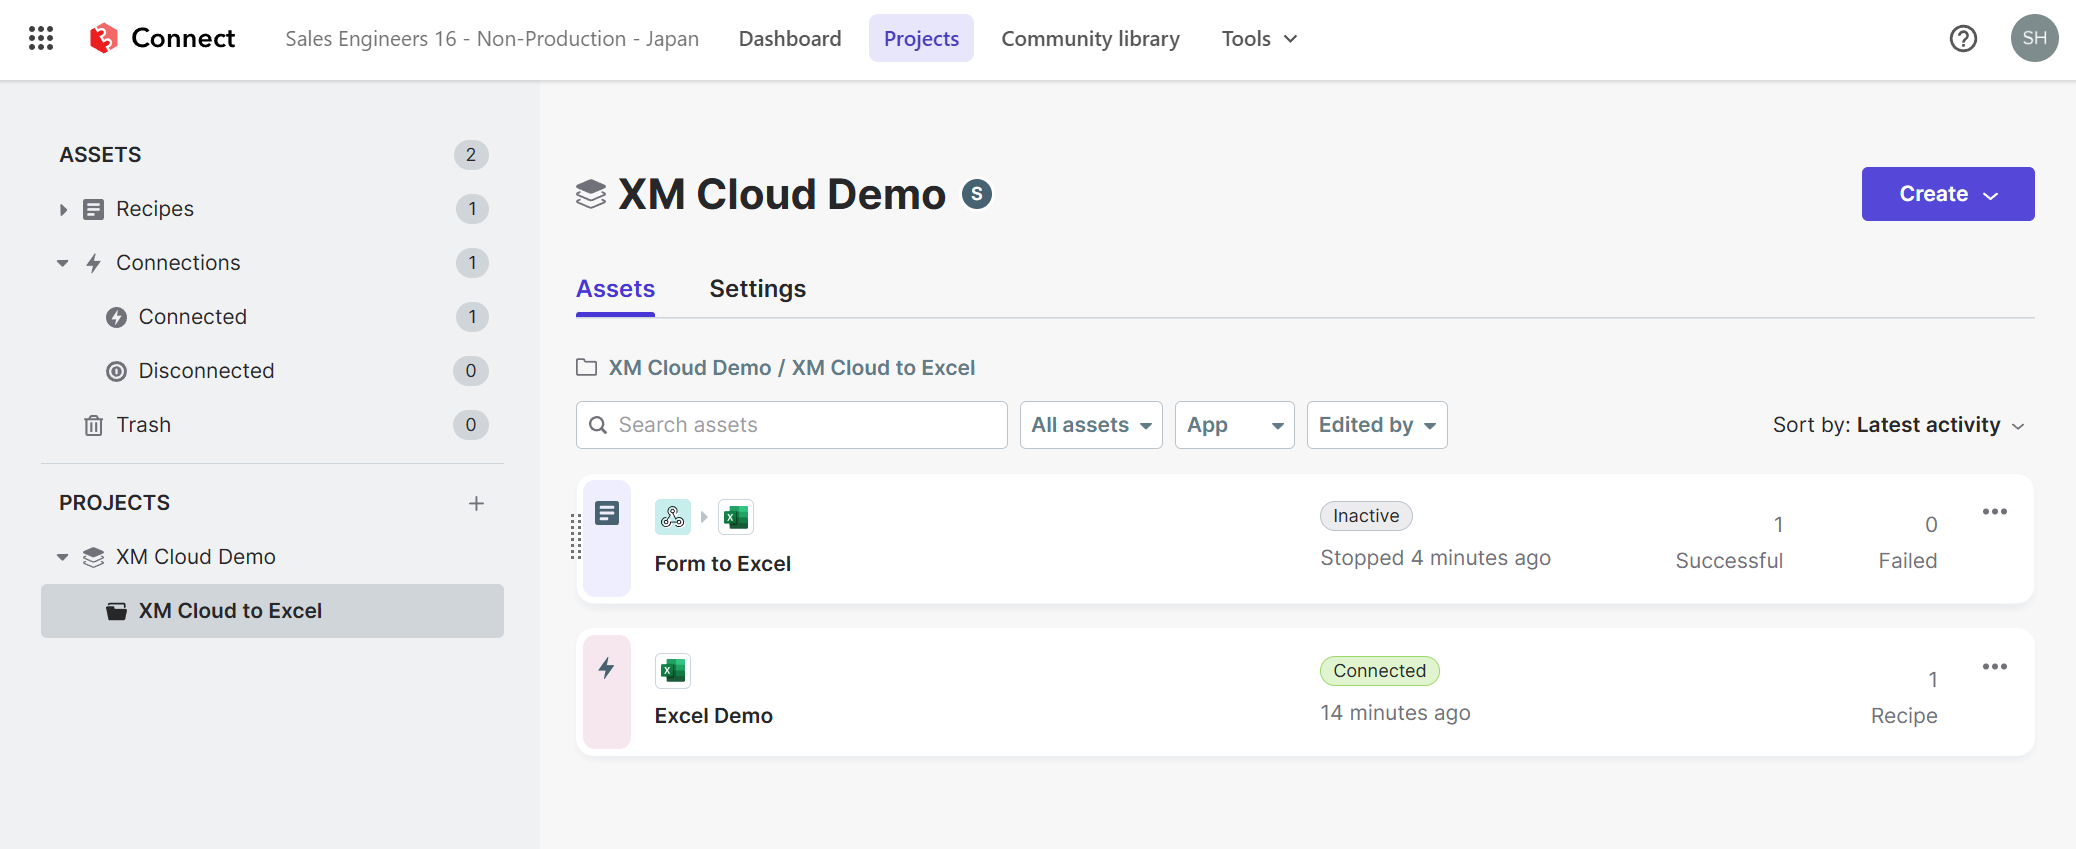Image resolution: width=2076 pixels, height=849 pixels.
Task: Click the search magnifier icon
Action: pos(598,425)
